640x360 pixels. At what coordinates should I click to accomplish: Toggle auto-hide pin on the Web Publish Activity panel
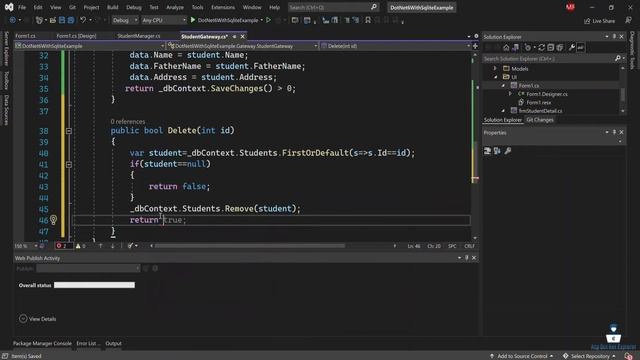tap(467, 258)
